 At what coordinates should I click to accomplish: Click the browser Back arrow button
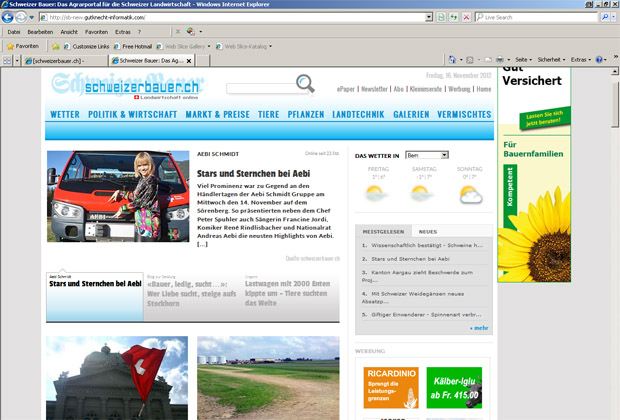coord(10,17)
